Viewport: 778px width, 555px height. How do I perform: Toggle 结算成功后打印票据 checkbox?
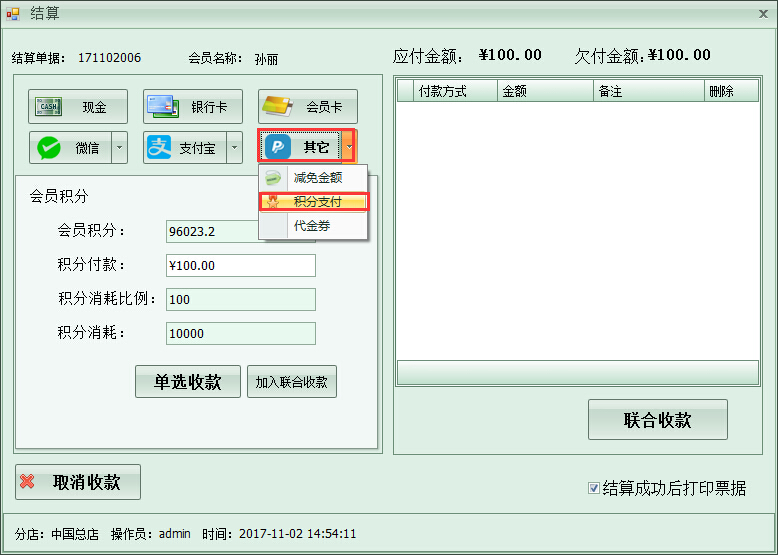pyautogui.click(x=593, y=488)
